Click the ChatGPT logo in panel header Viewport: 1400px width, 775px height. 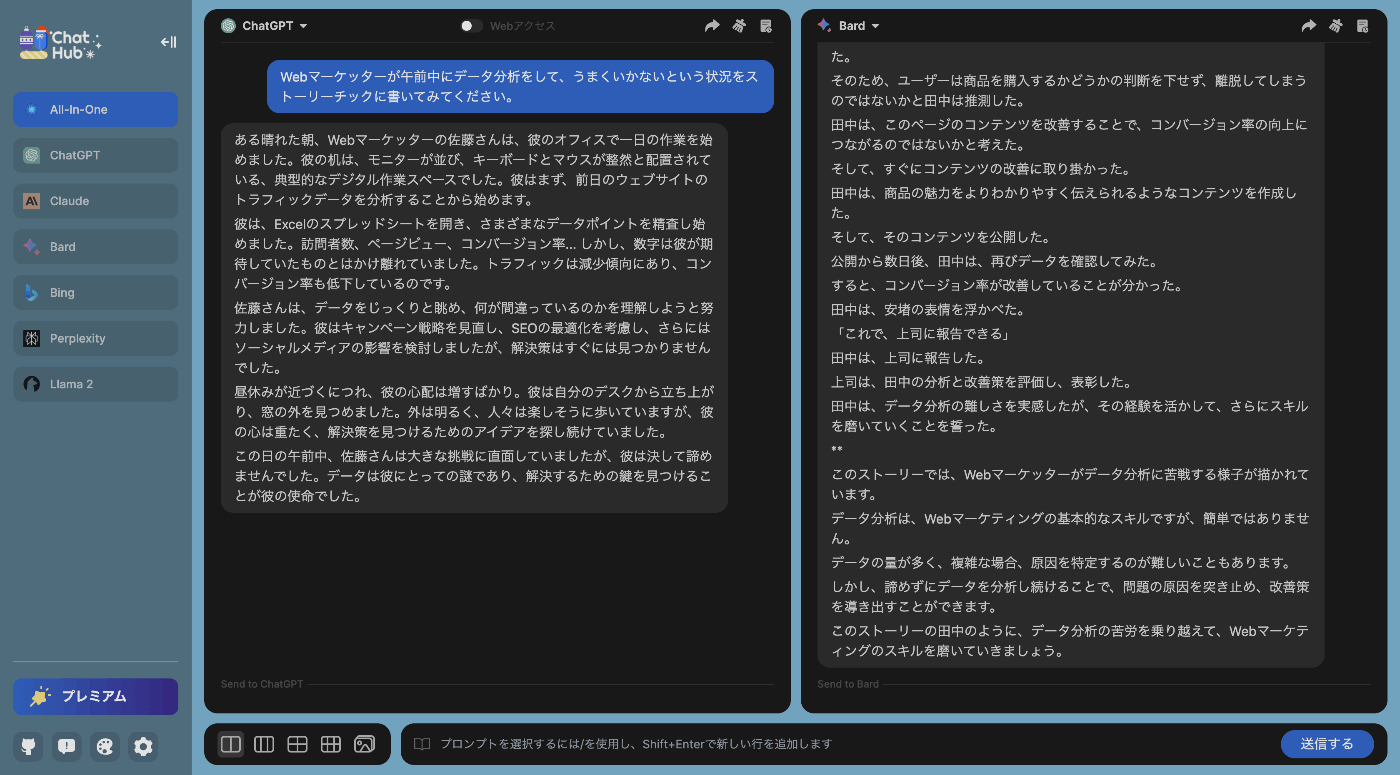pyautogui.click(x=229, y=26)
